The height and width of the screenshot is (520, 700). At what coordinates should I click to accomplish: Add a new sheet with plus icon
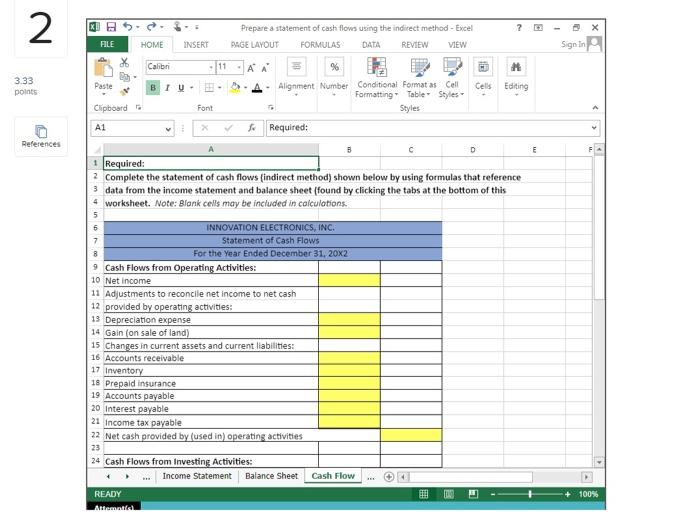[x=389, y=477]
